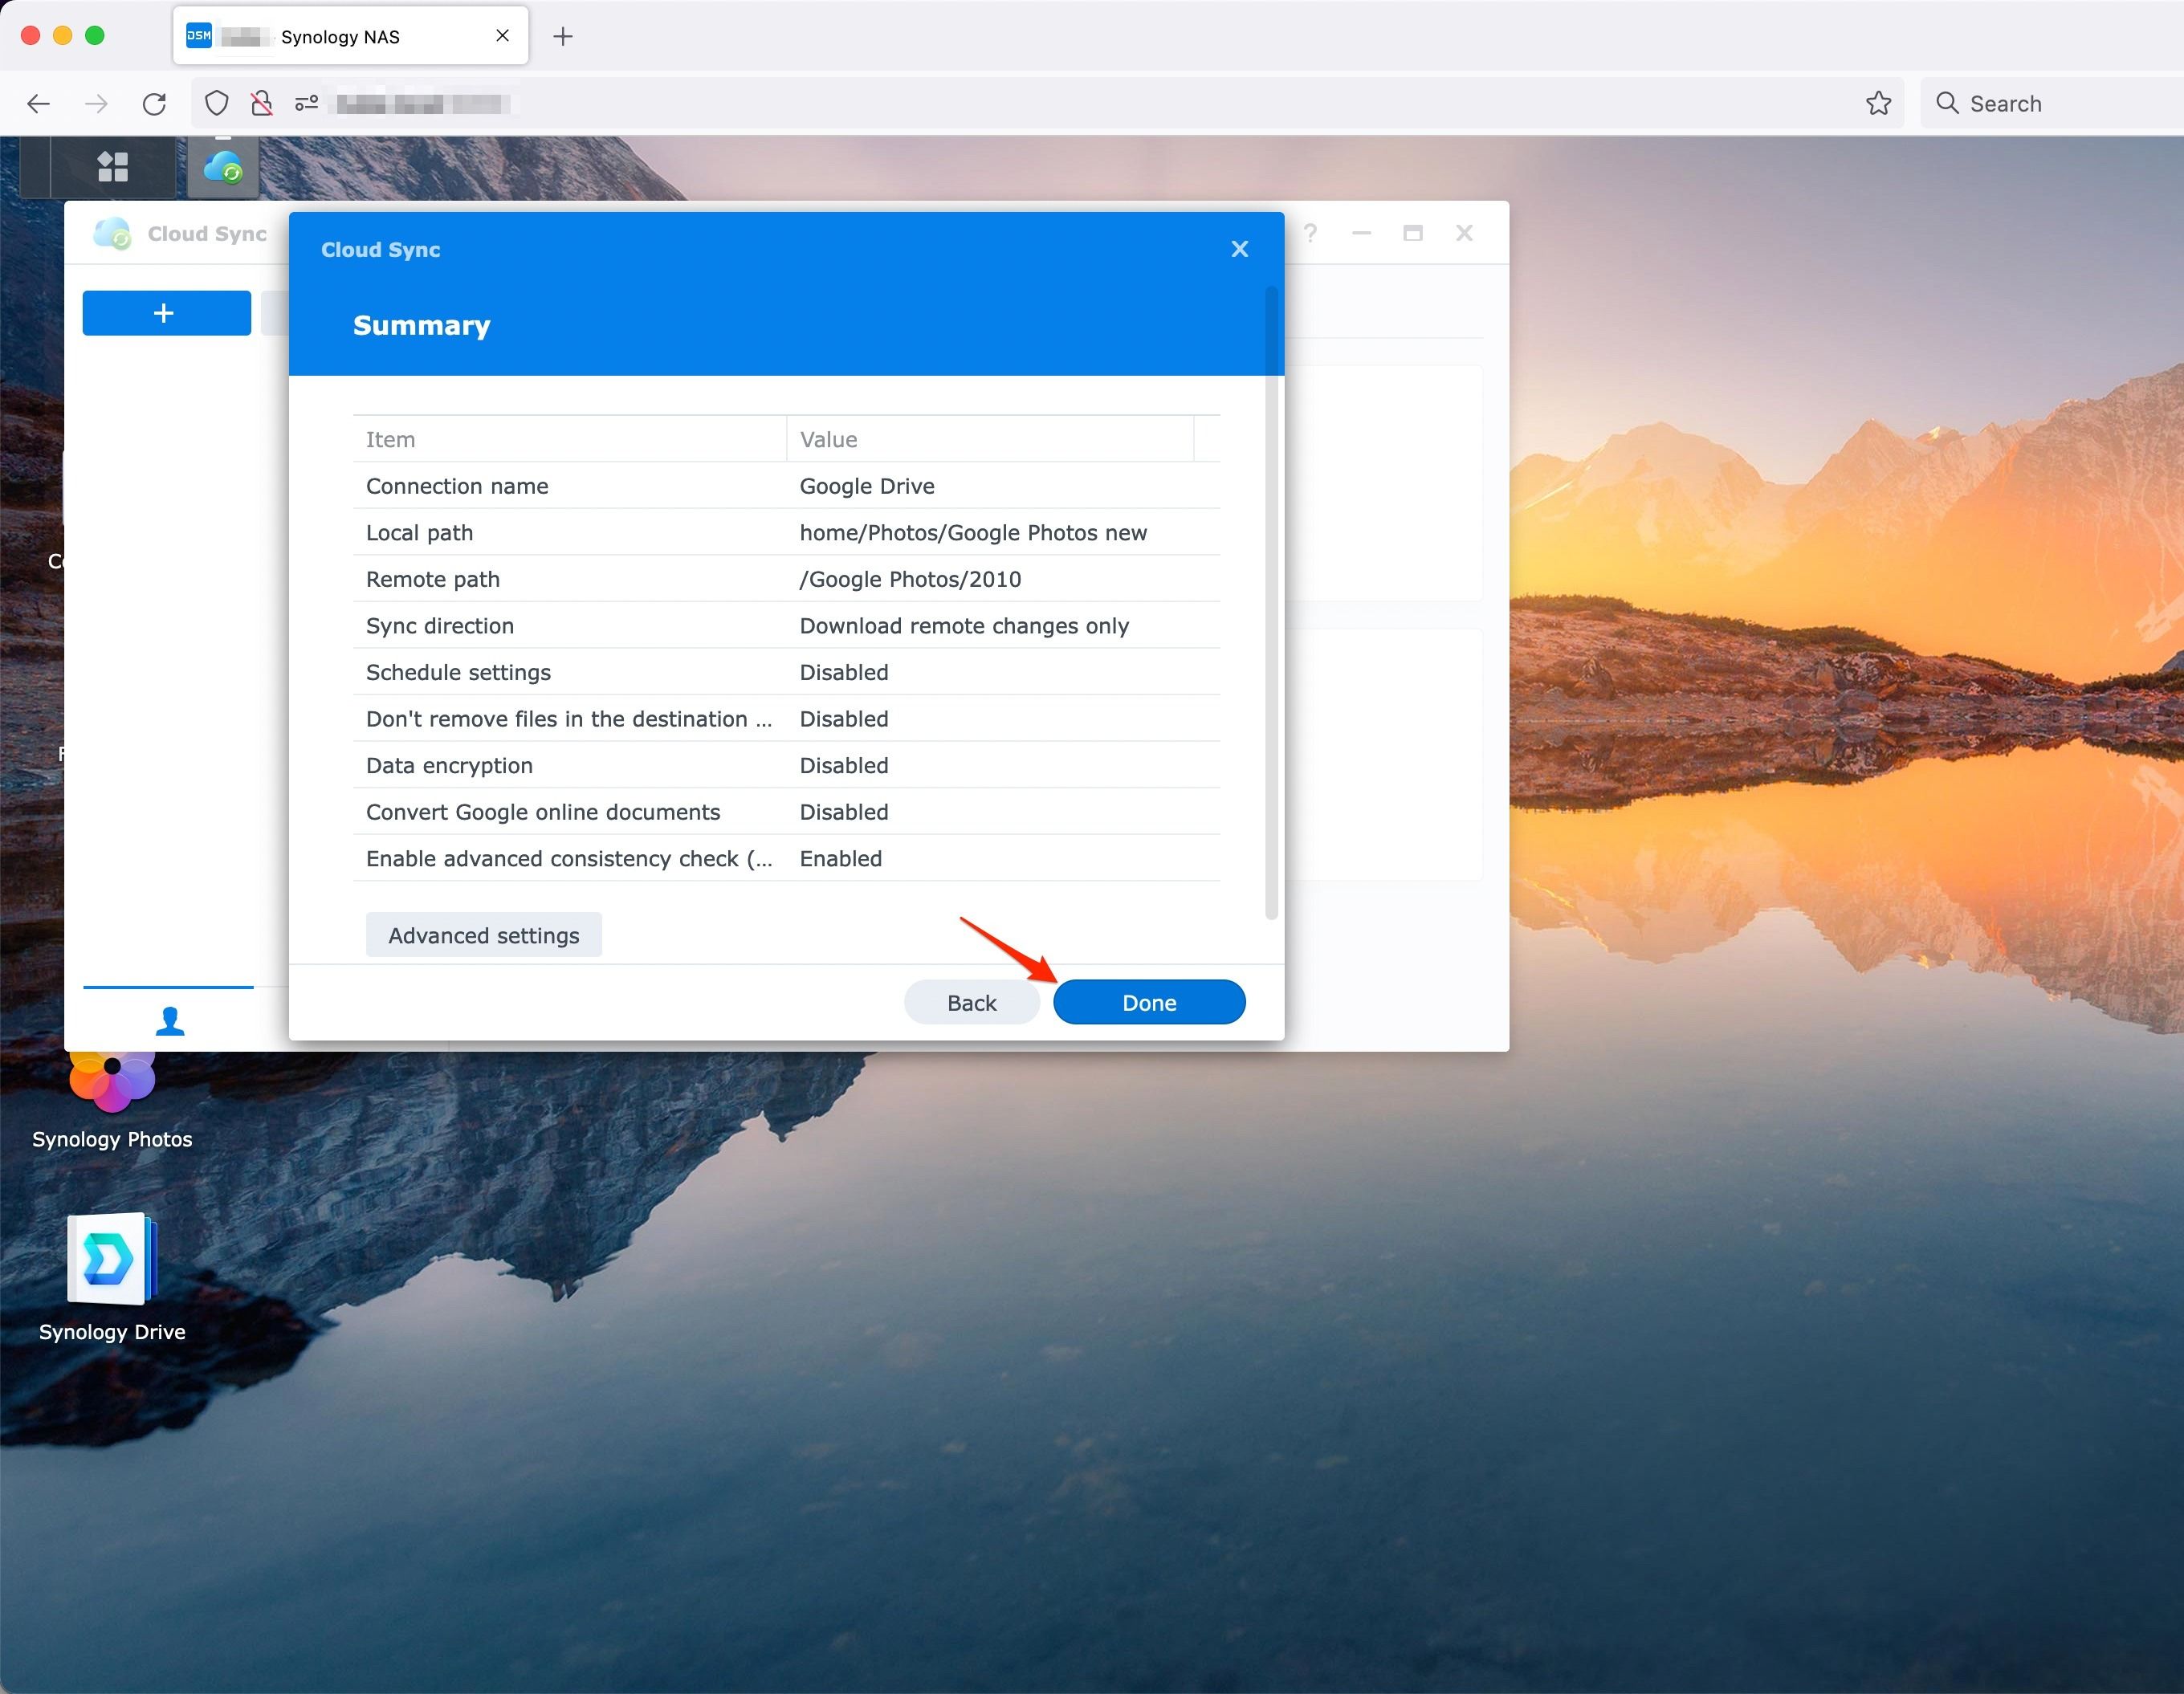Click the Done button
2184x1694 pixels.
coord(1148,1002)
